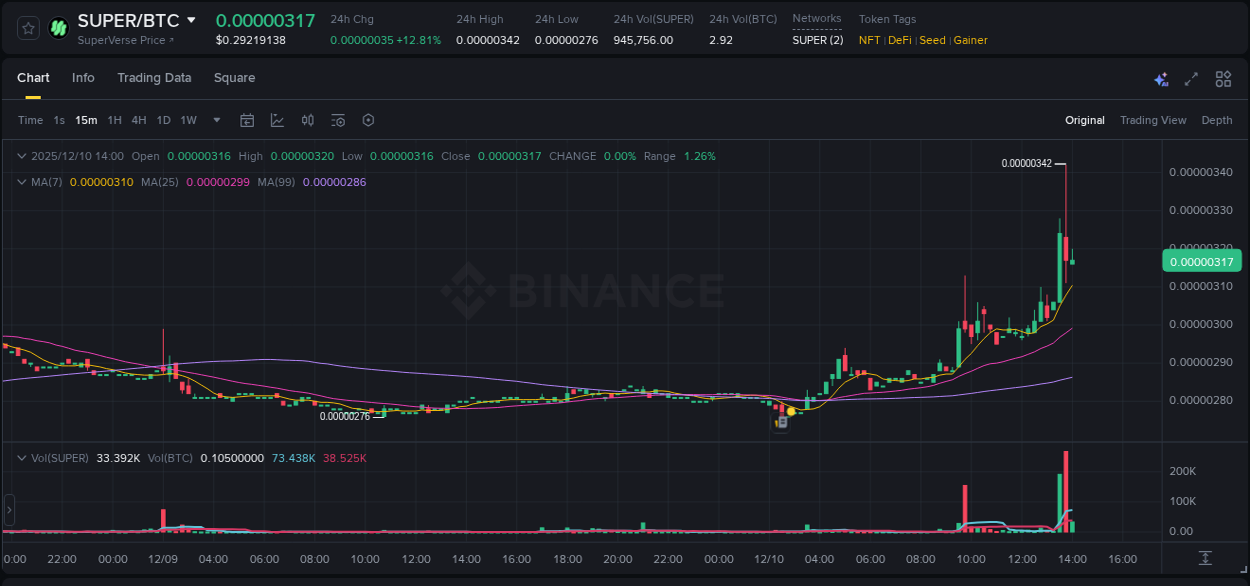Switch to the Depth view
Screen dimensions: 1250x586
(1216, 120)
